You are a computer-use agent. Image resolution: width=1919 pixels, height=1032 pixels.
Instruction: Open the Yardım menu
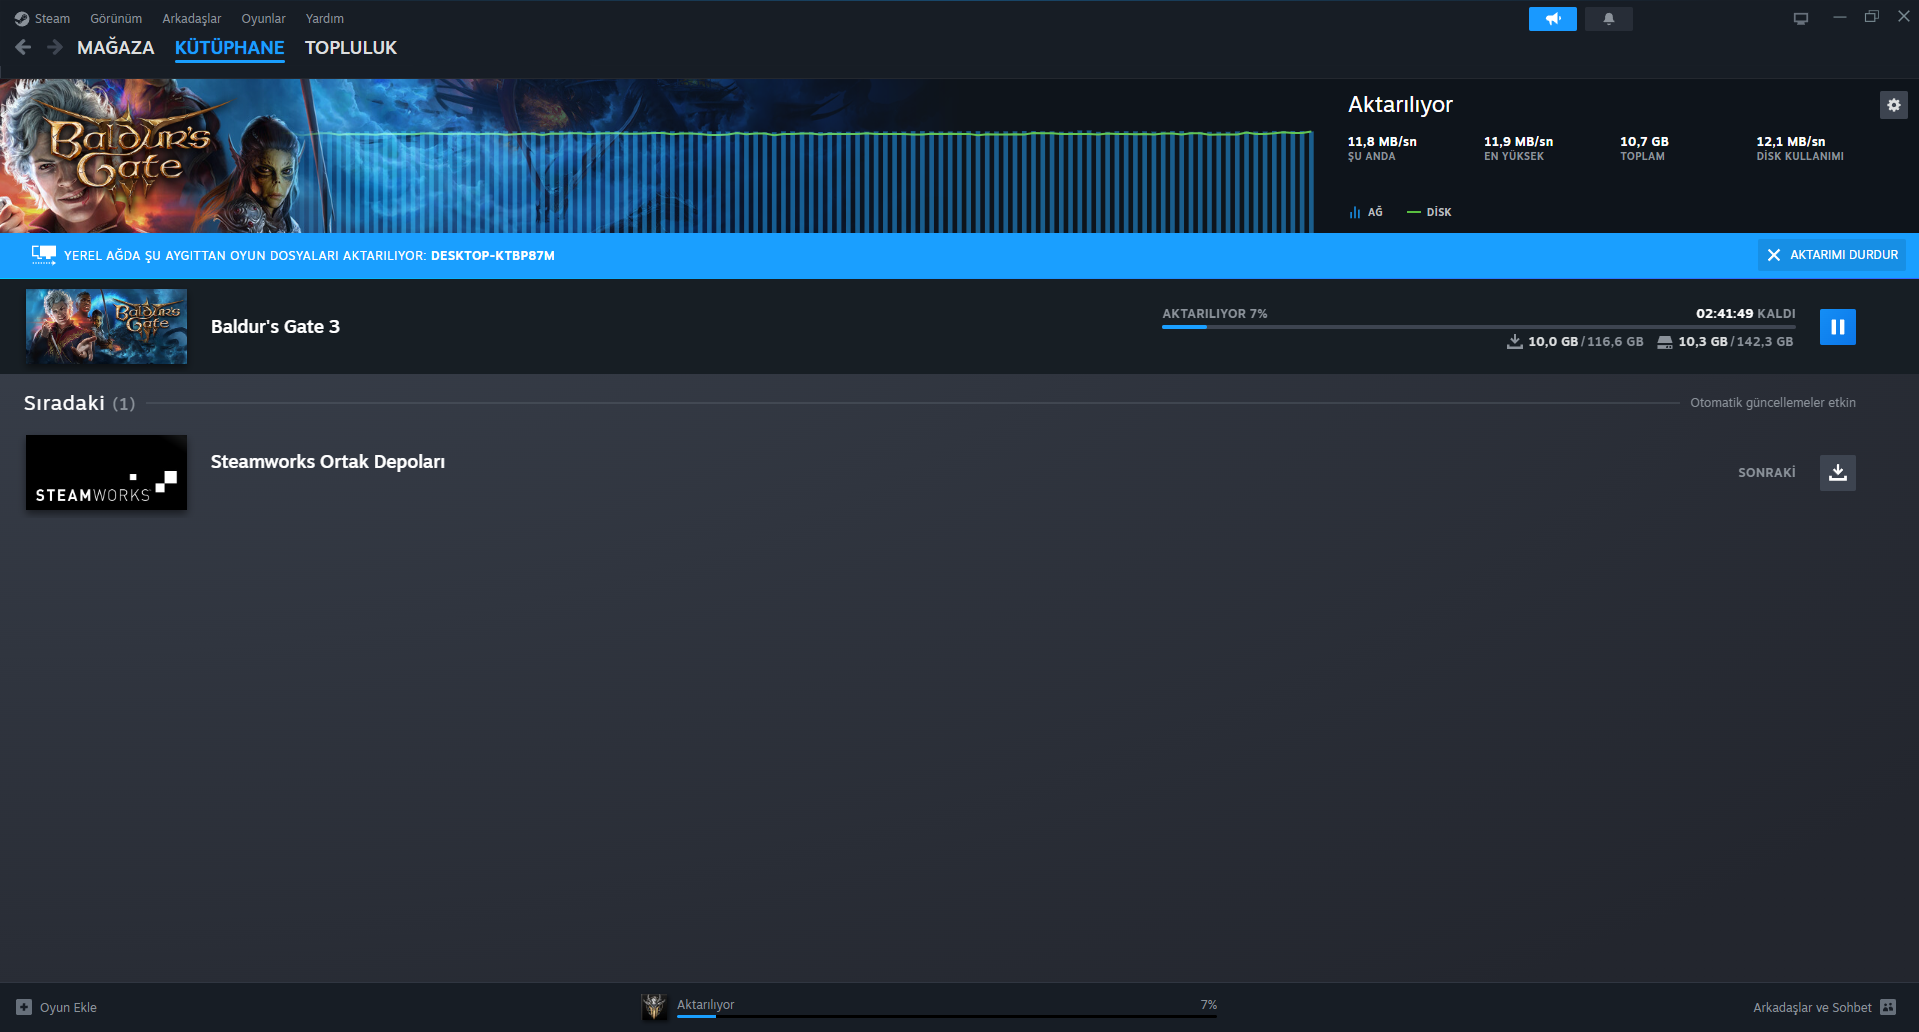click(x=324, y=19)
